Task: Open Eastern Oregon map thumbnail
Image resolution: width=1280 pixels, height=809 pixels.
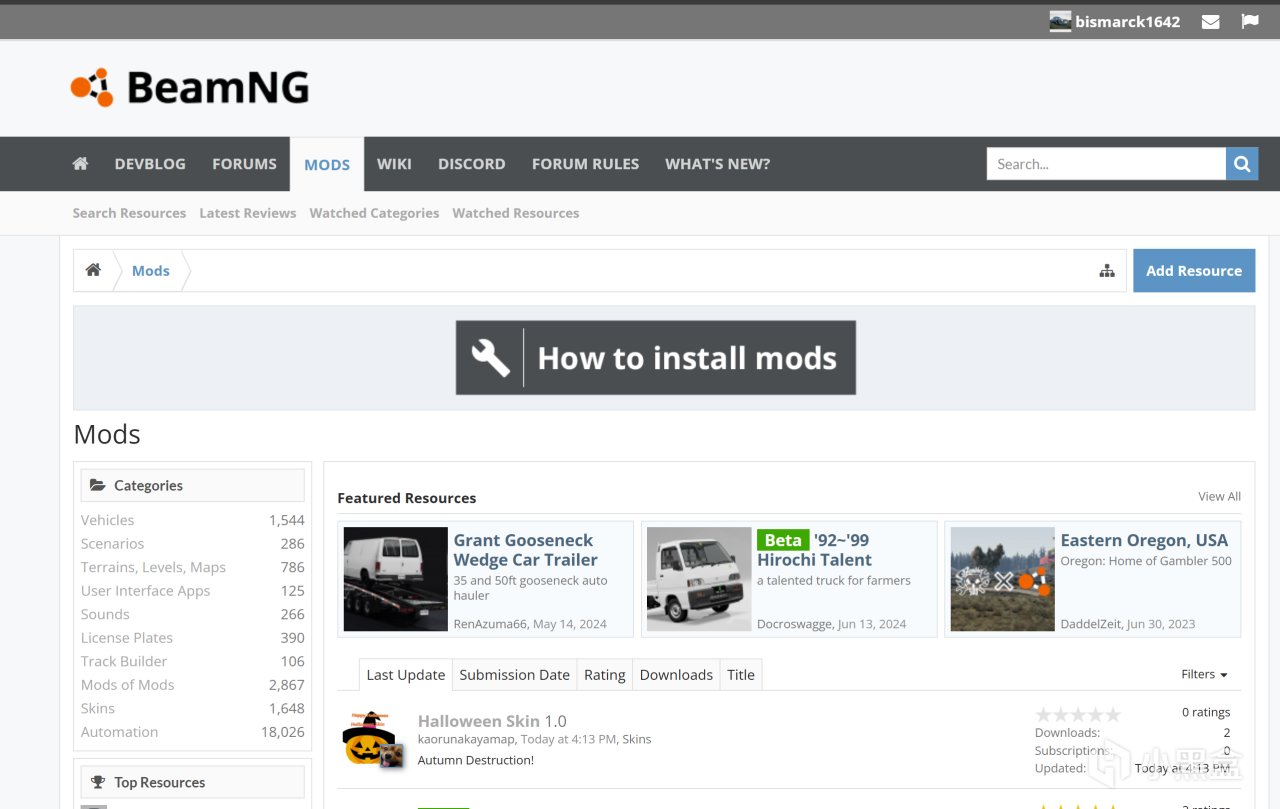Action: click(x=1002, y=579)
